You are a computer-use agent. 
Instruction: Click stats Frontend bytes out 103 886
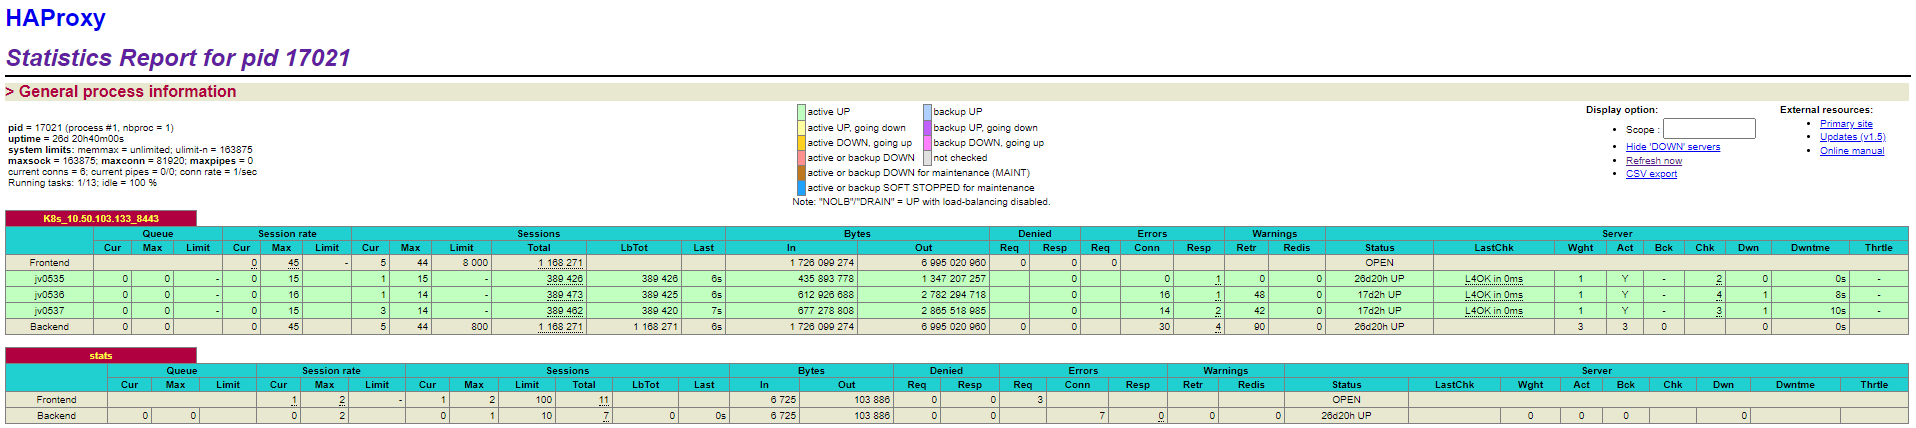pos(871,400)
